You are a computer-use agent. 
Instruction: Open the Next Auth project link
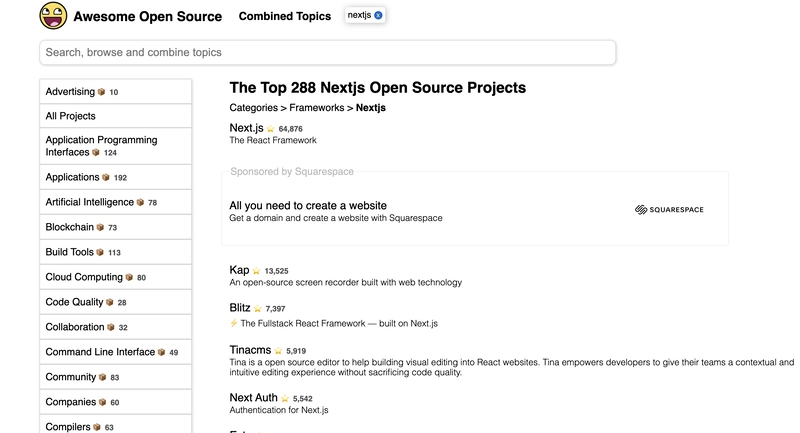(254, 397)
